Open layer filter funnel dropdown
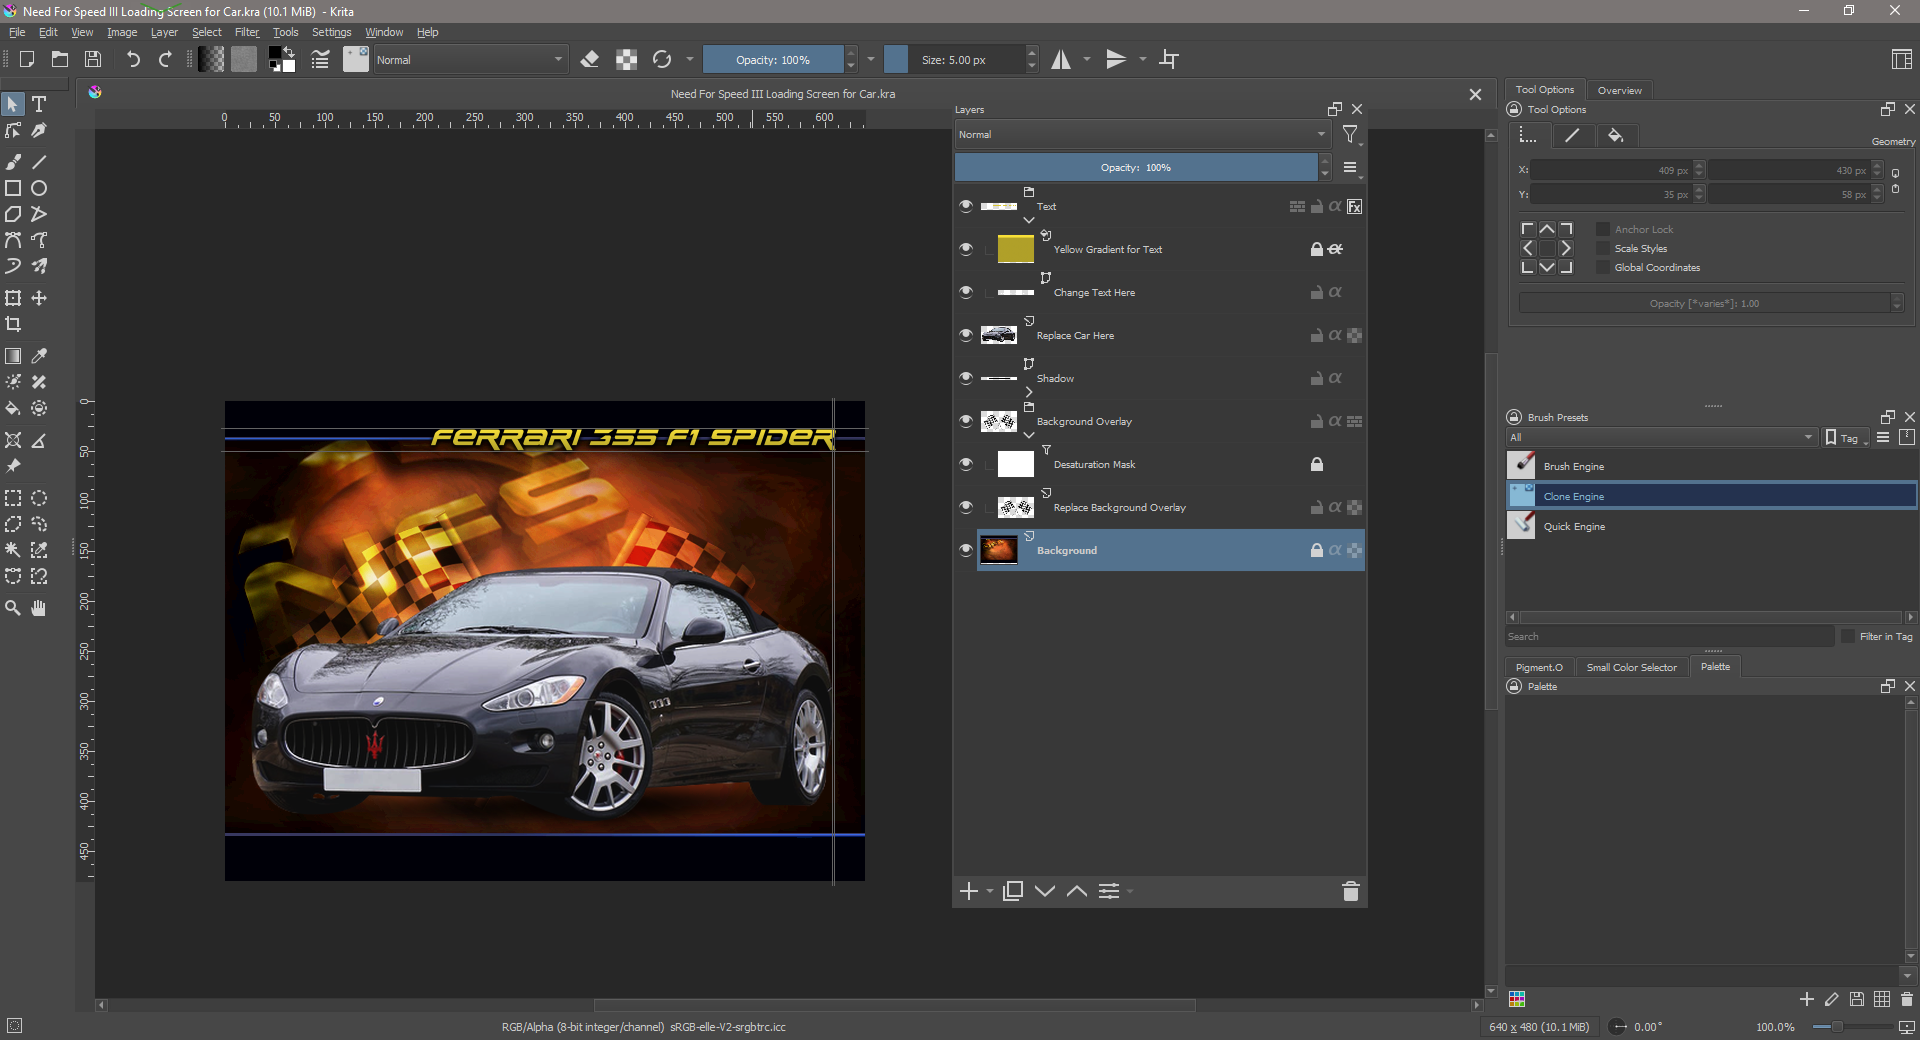Viewport: 1920px width, 1040px height. 1351,134
